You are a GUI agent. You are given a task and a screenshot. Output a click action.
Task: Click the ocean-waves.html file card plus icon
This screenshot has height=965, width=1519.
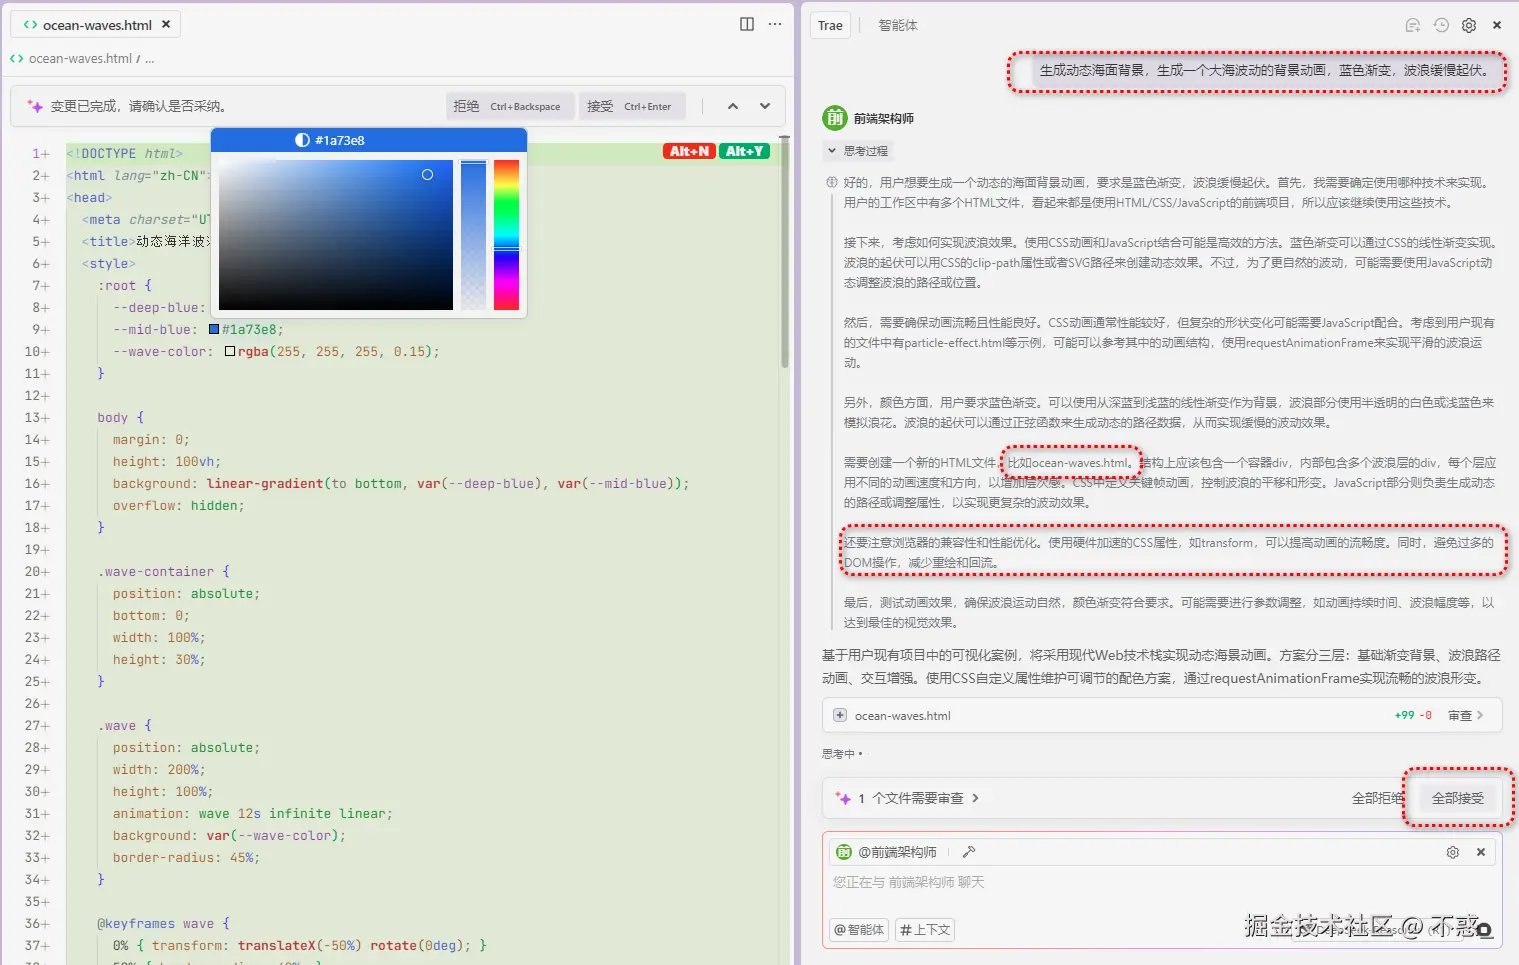pyautogui.click(x=840, y=715)
